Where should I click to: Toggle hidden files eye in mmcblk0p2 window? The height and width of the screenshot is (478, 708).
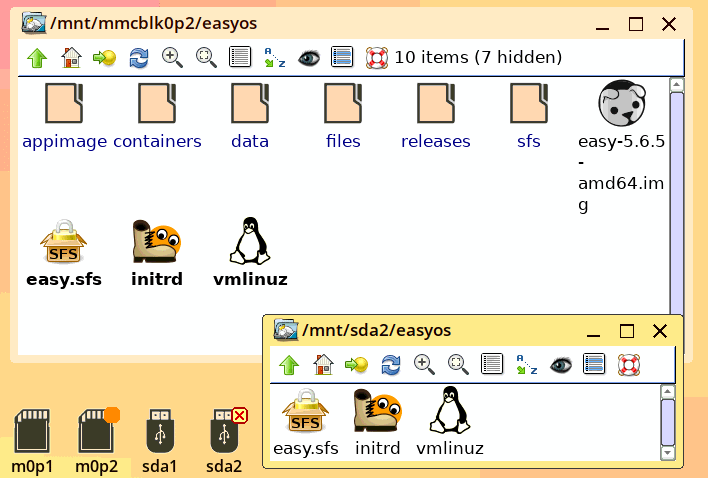pyautogui.click(x=309, y=58)
